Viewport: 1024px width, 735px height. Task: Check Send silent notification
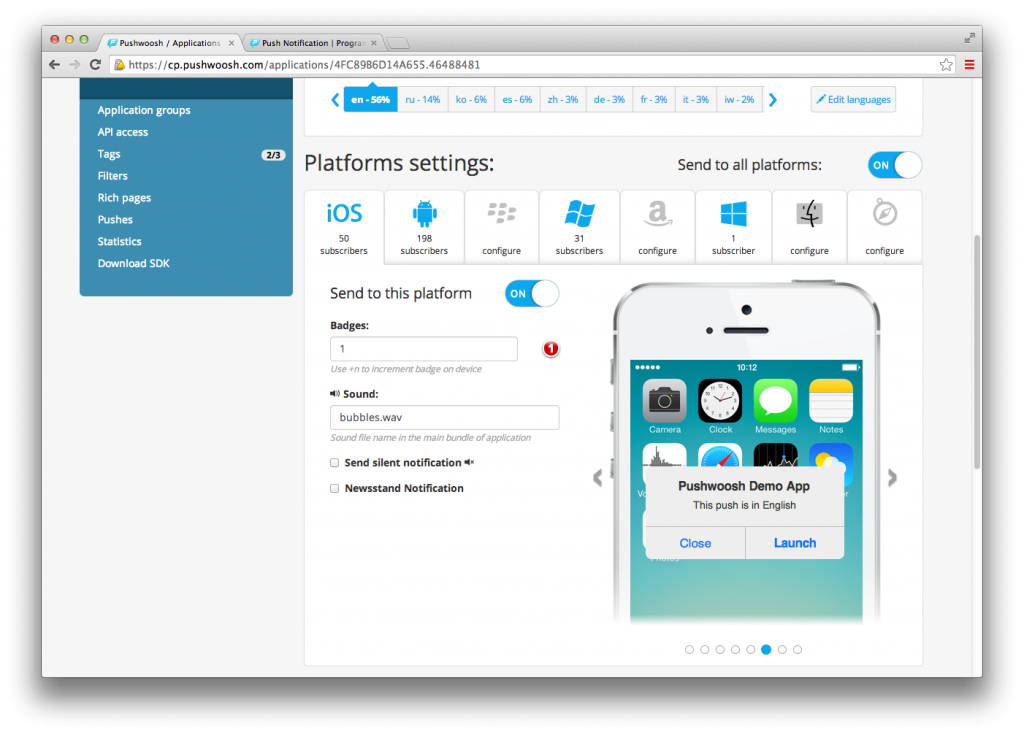click(x=334, y=463)
